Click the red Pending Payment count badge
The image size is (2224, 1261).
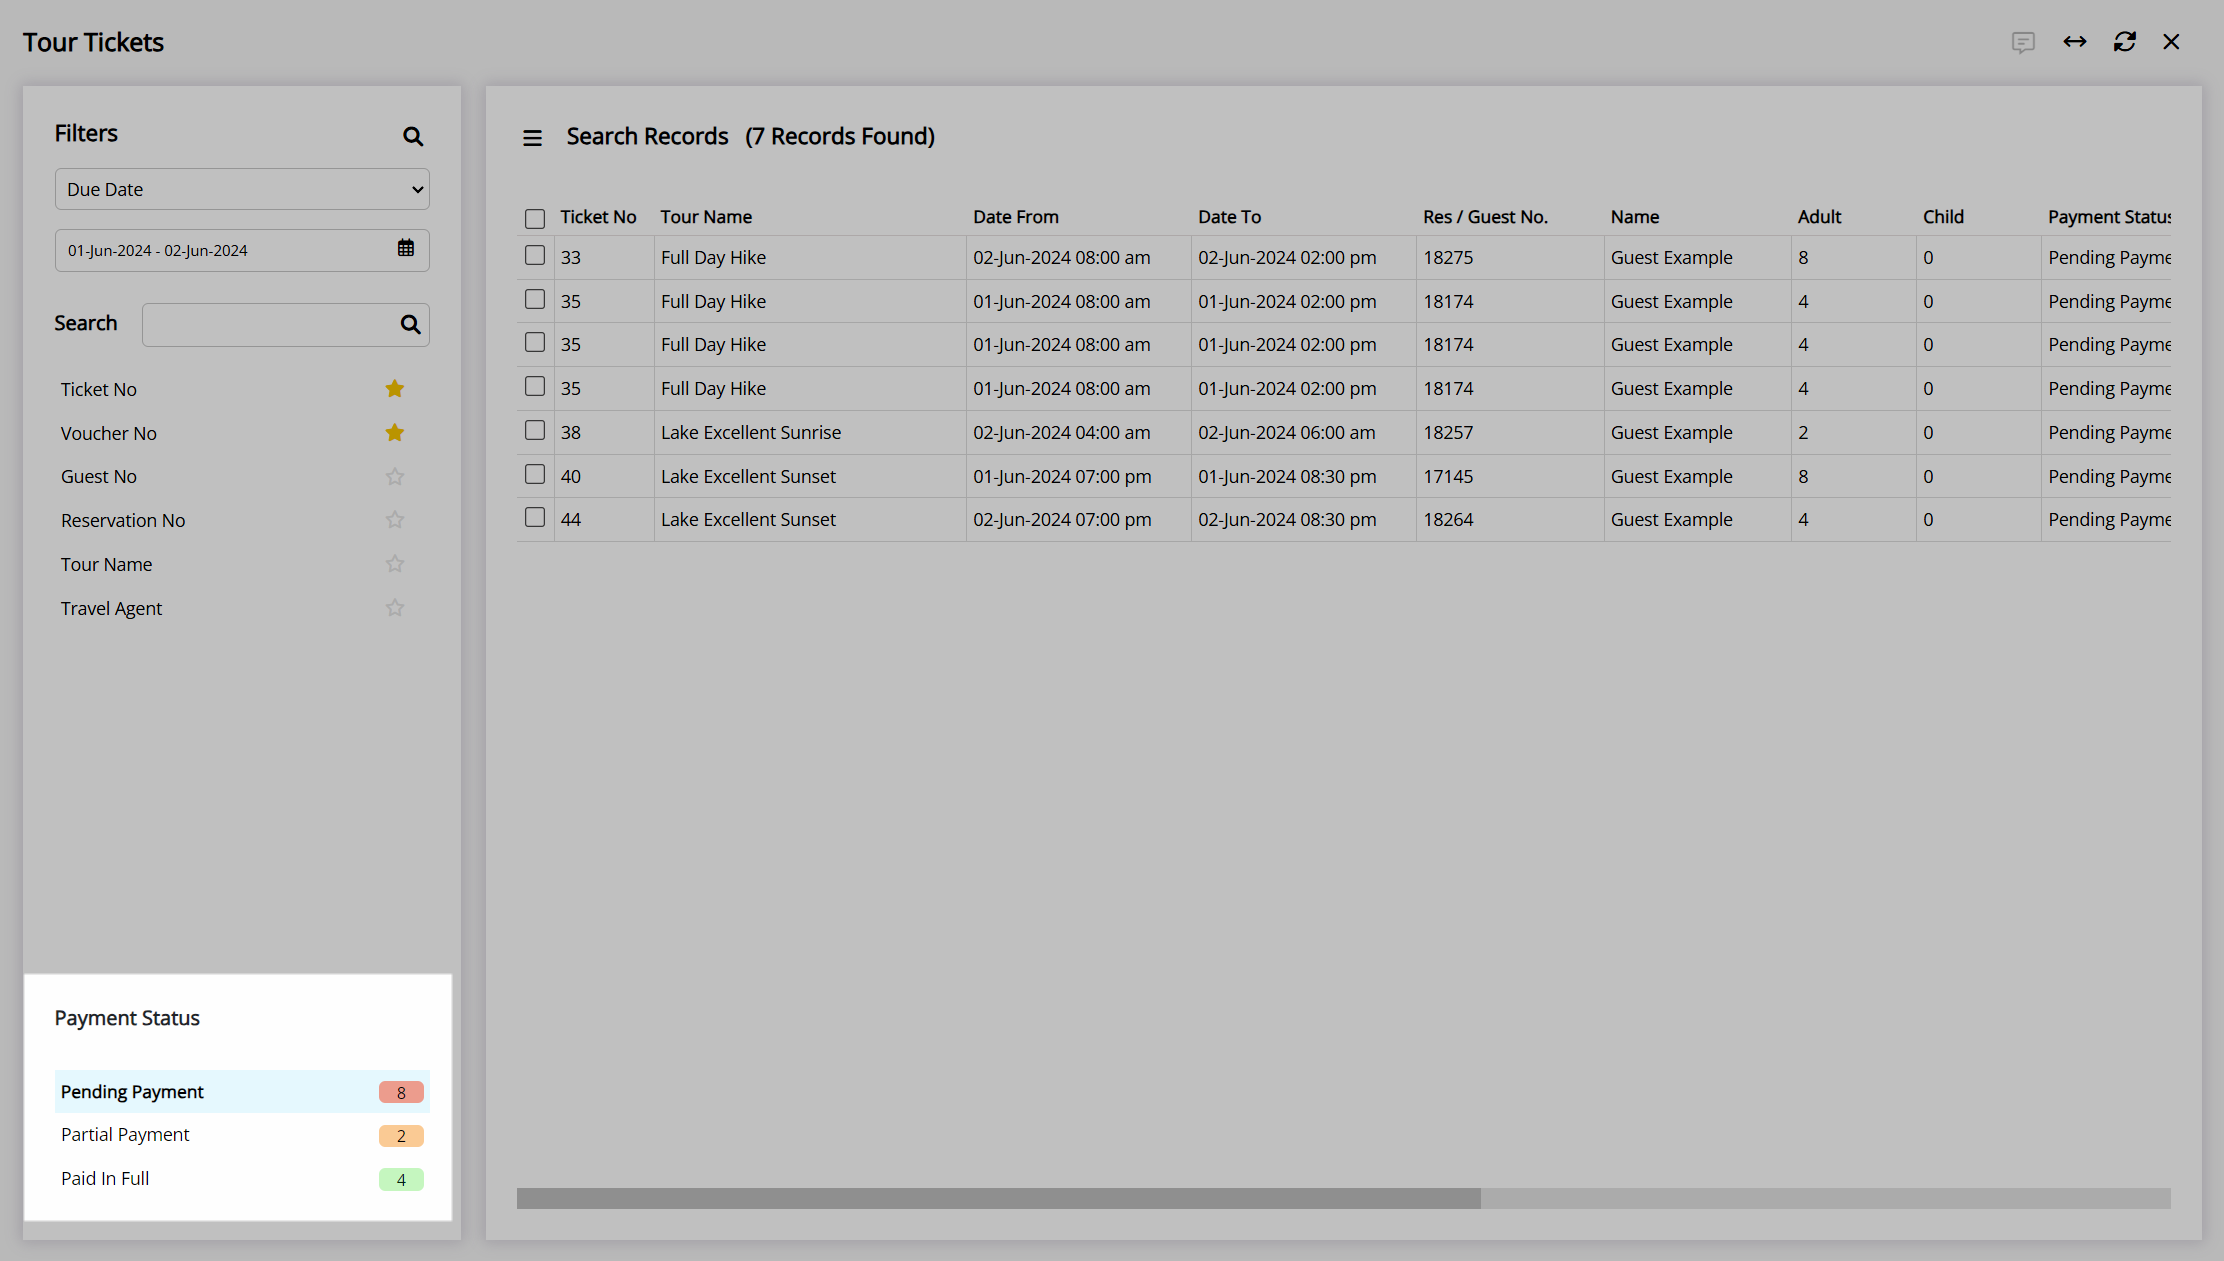point(401,1092)
